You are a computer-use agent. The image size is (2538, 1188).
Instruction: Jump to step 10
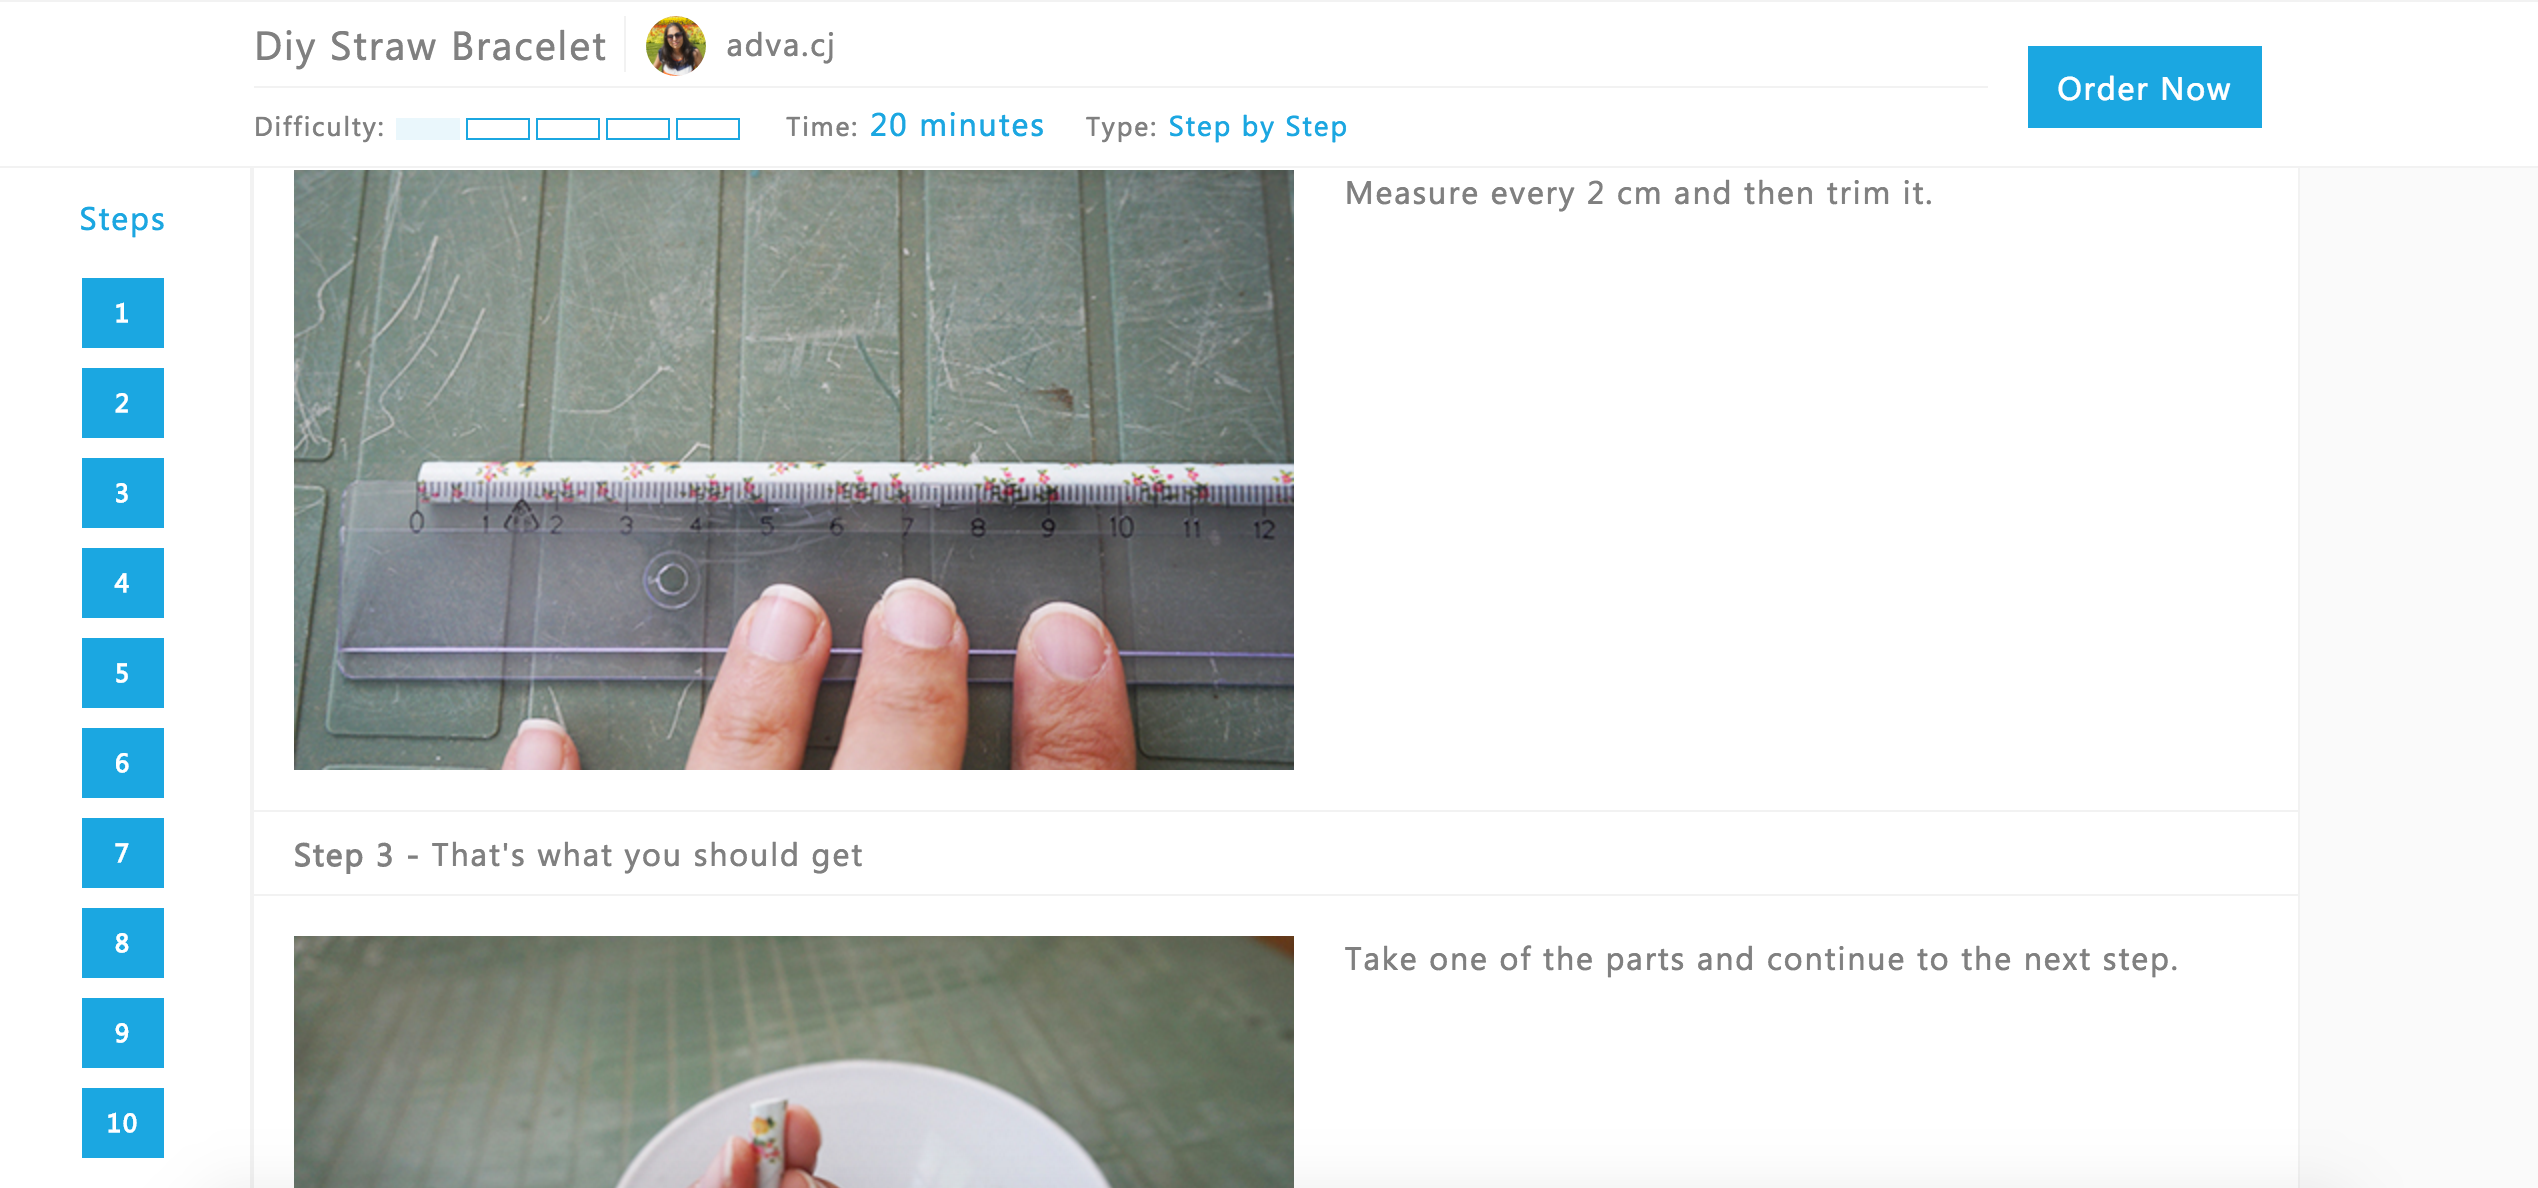[123, 1123]
